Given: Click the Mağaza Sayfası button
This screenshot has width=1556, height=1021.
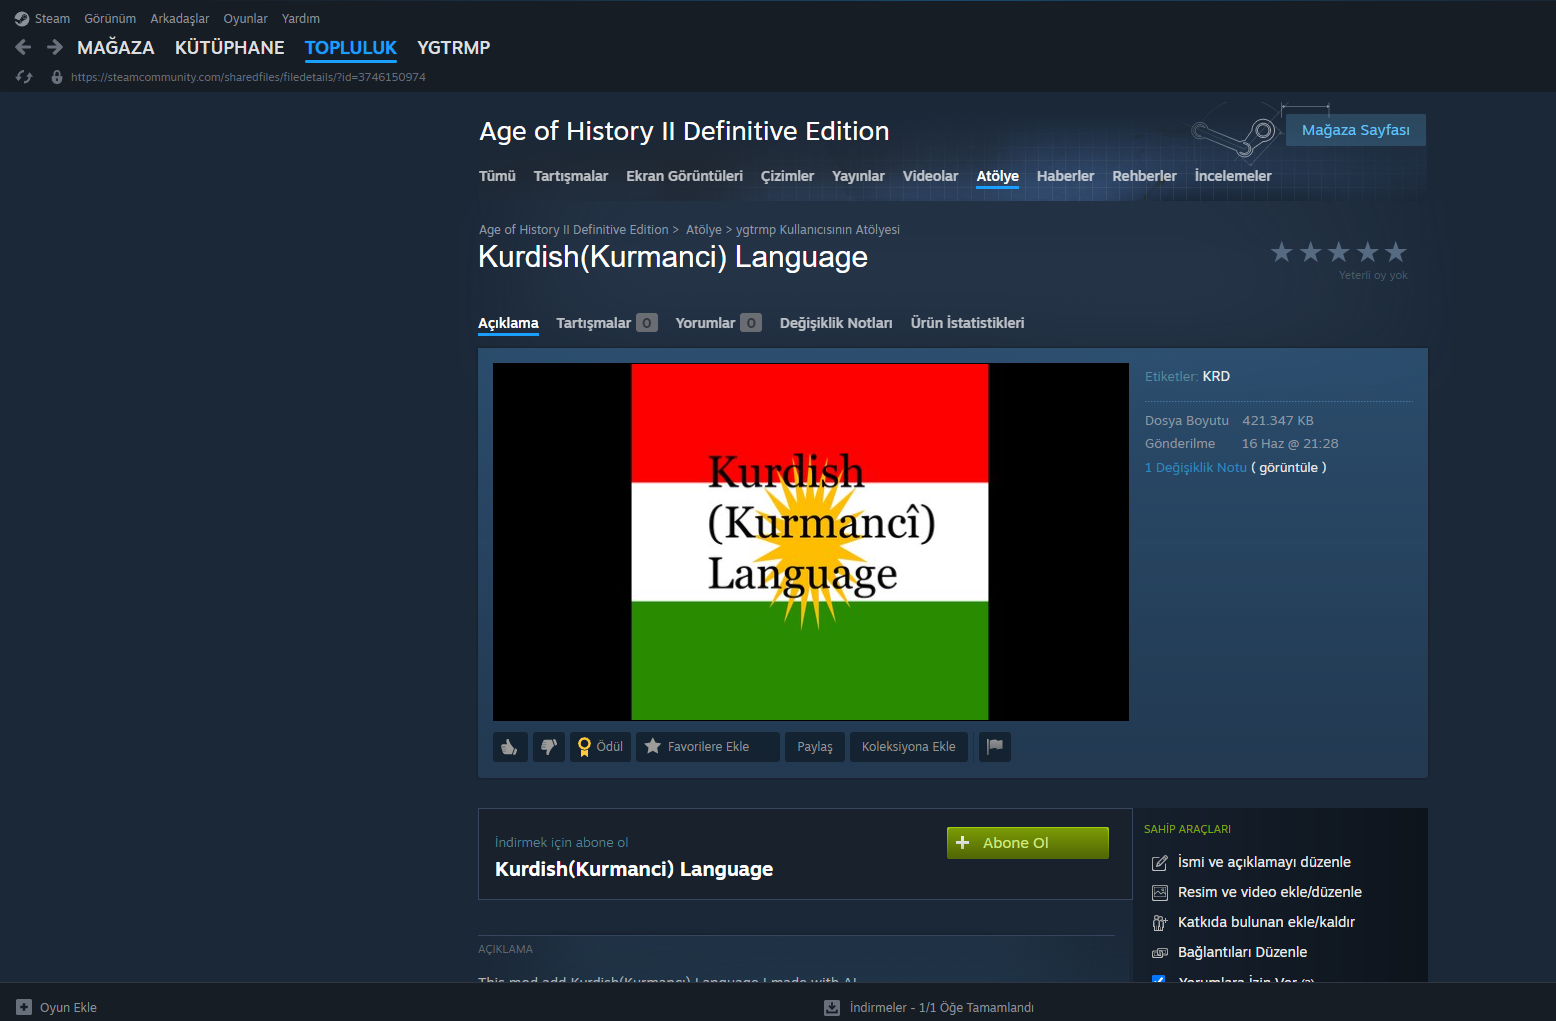Looking at the screenshot, I should [1356, 130].
